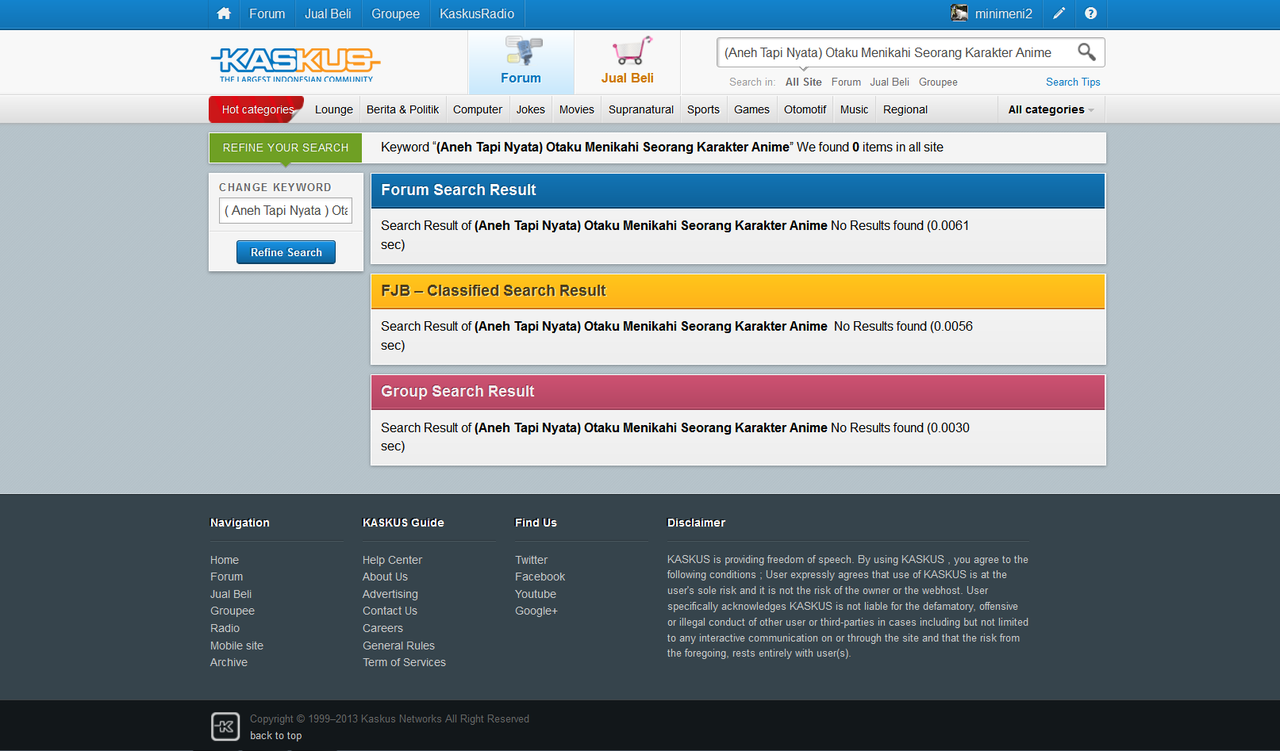Open the Jual Beli shopping cart tab
1280x751 pixels.
(627, 62)
